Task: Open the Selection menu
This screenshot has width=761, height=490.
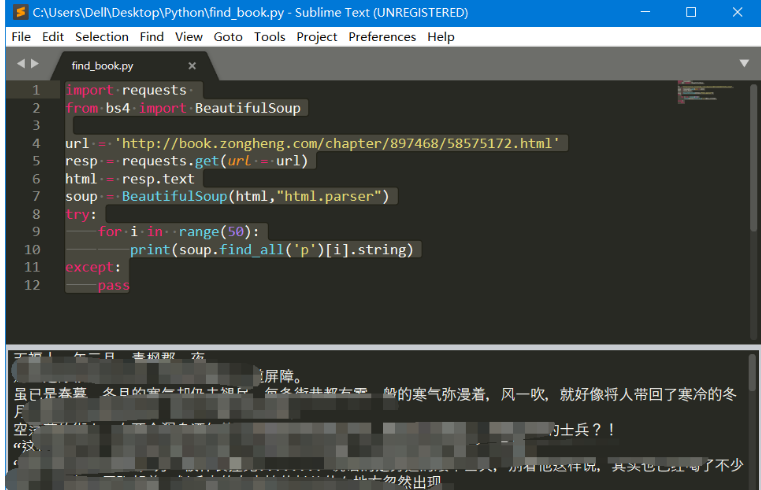Action: [x=102, y=37]
